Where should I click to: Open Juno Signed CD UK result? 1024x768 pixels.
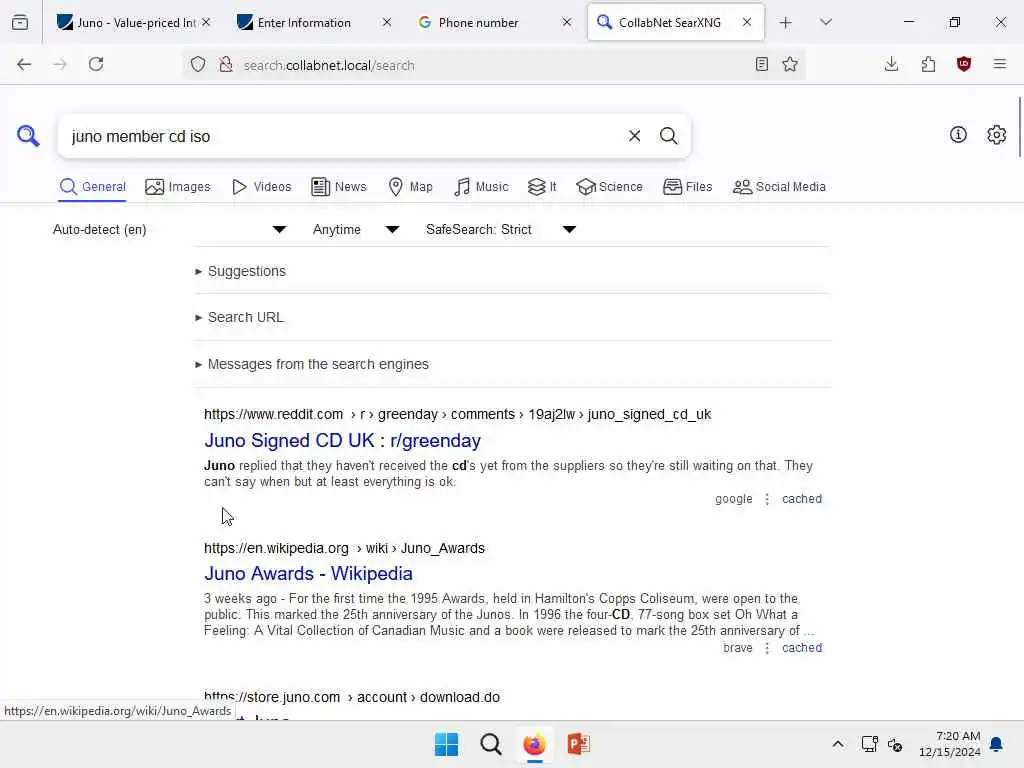[342, 441]
